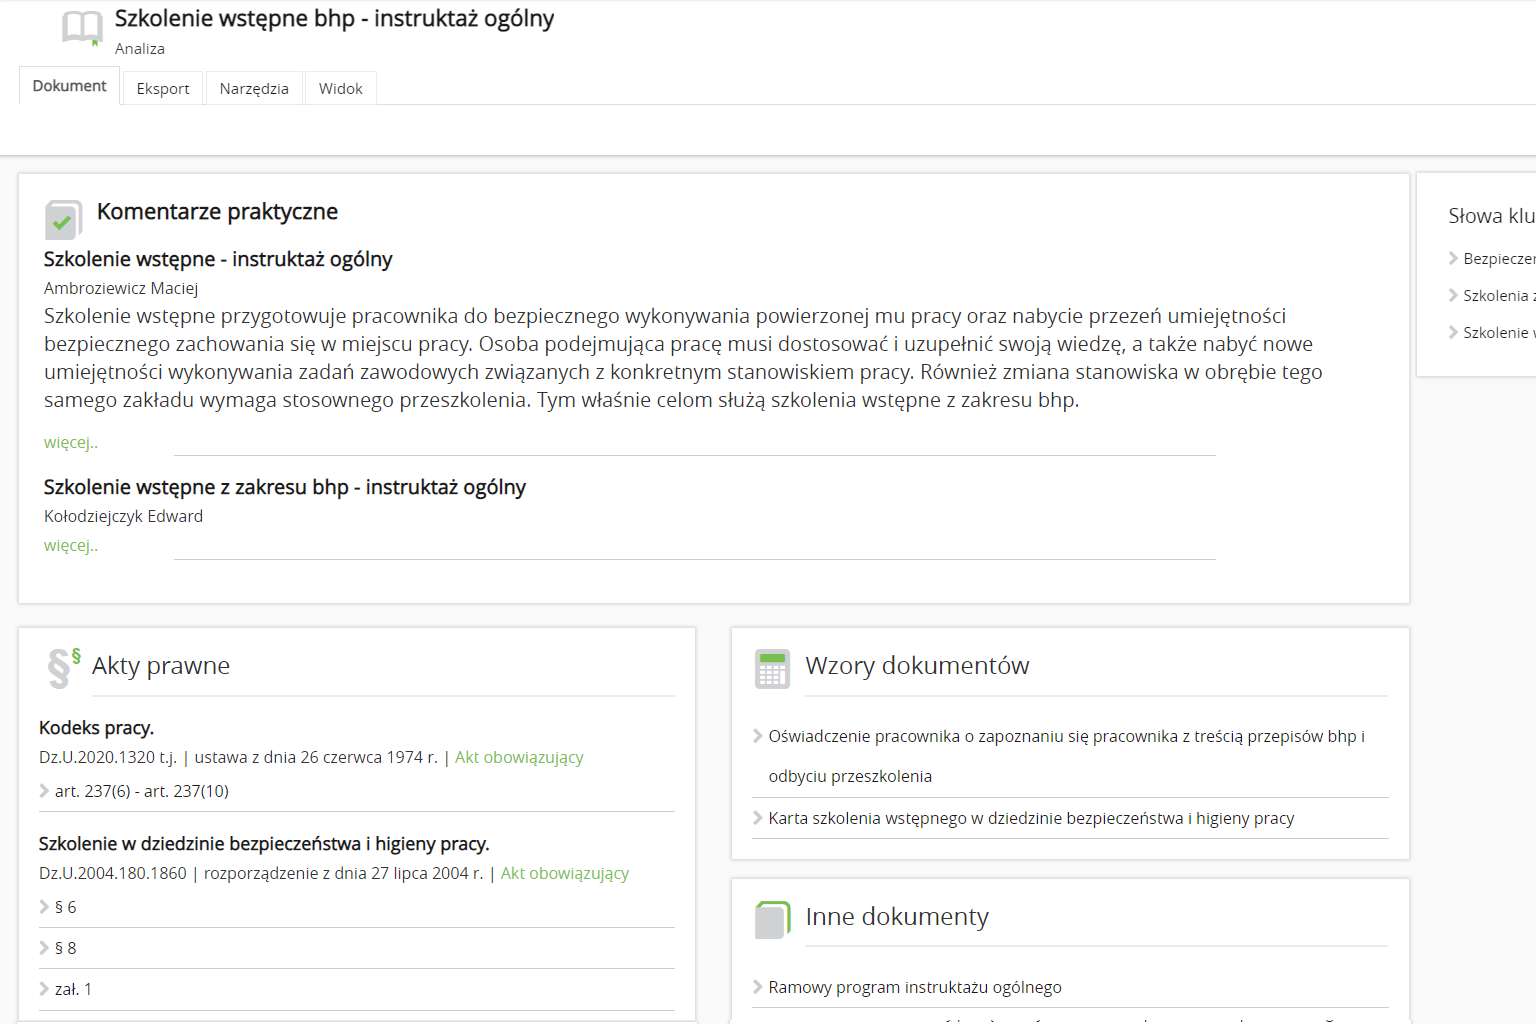Click the Akty prawne paragraph icon

(x=63, y=668)
